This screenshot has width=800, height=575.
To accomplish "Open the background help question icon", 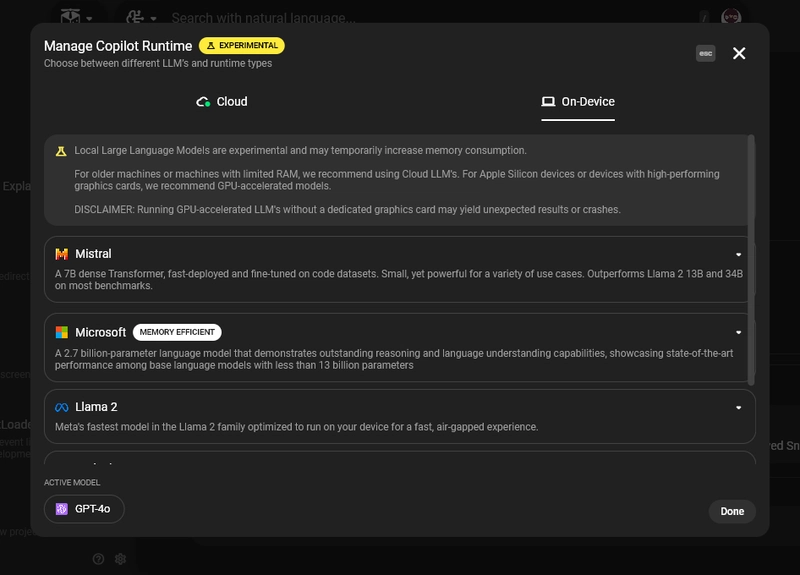I will tap(98, 559).
